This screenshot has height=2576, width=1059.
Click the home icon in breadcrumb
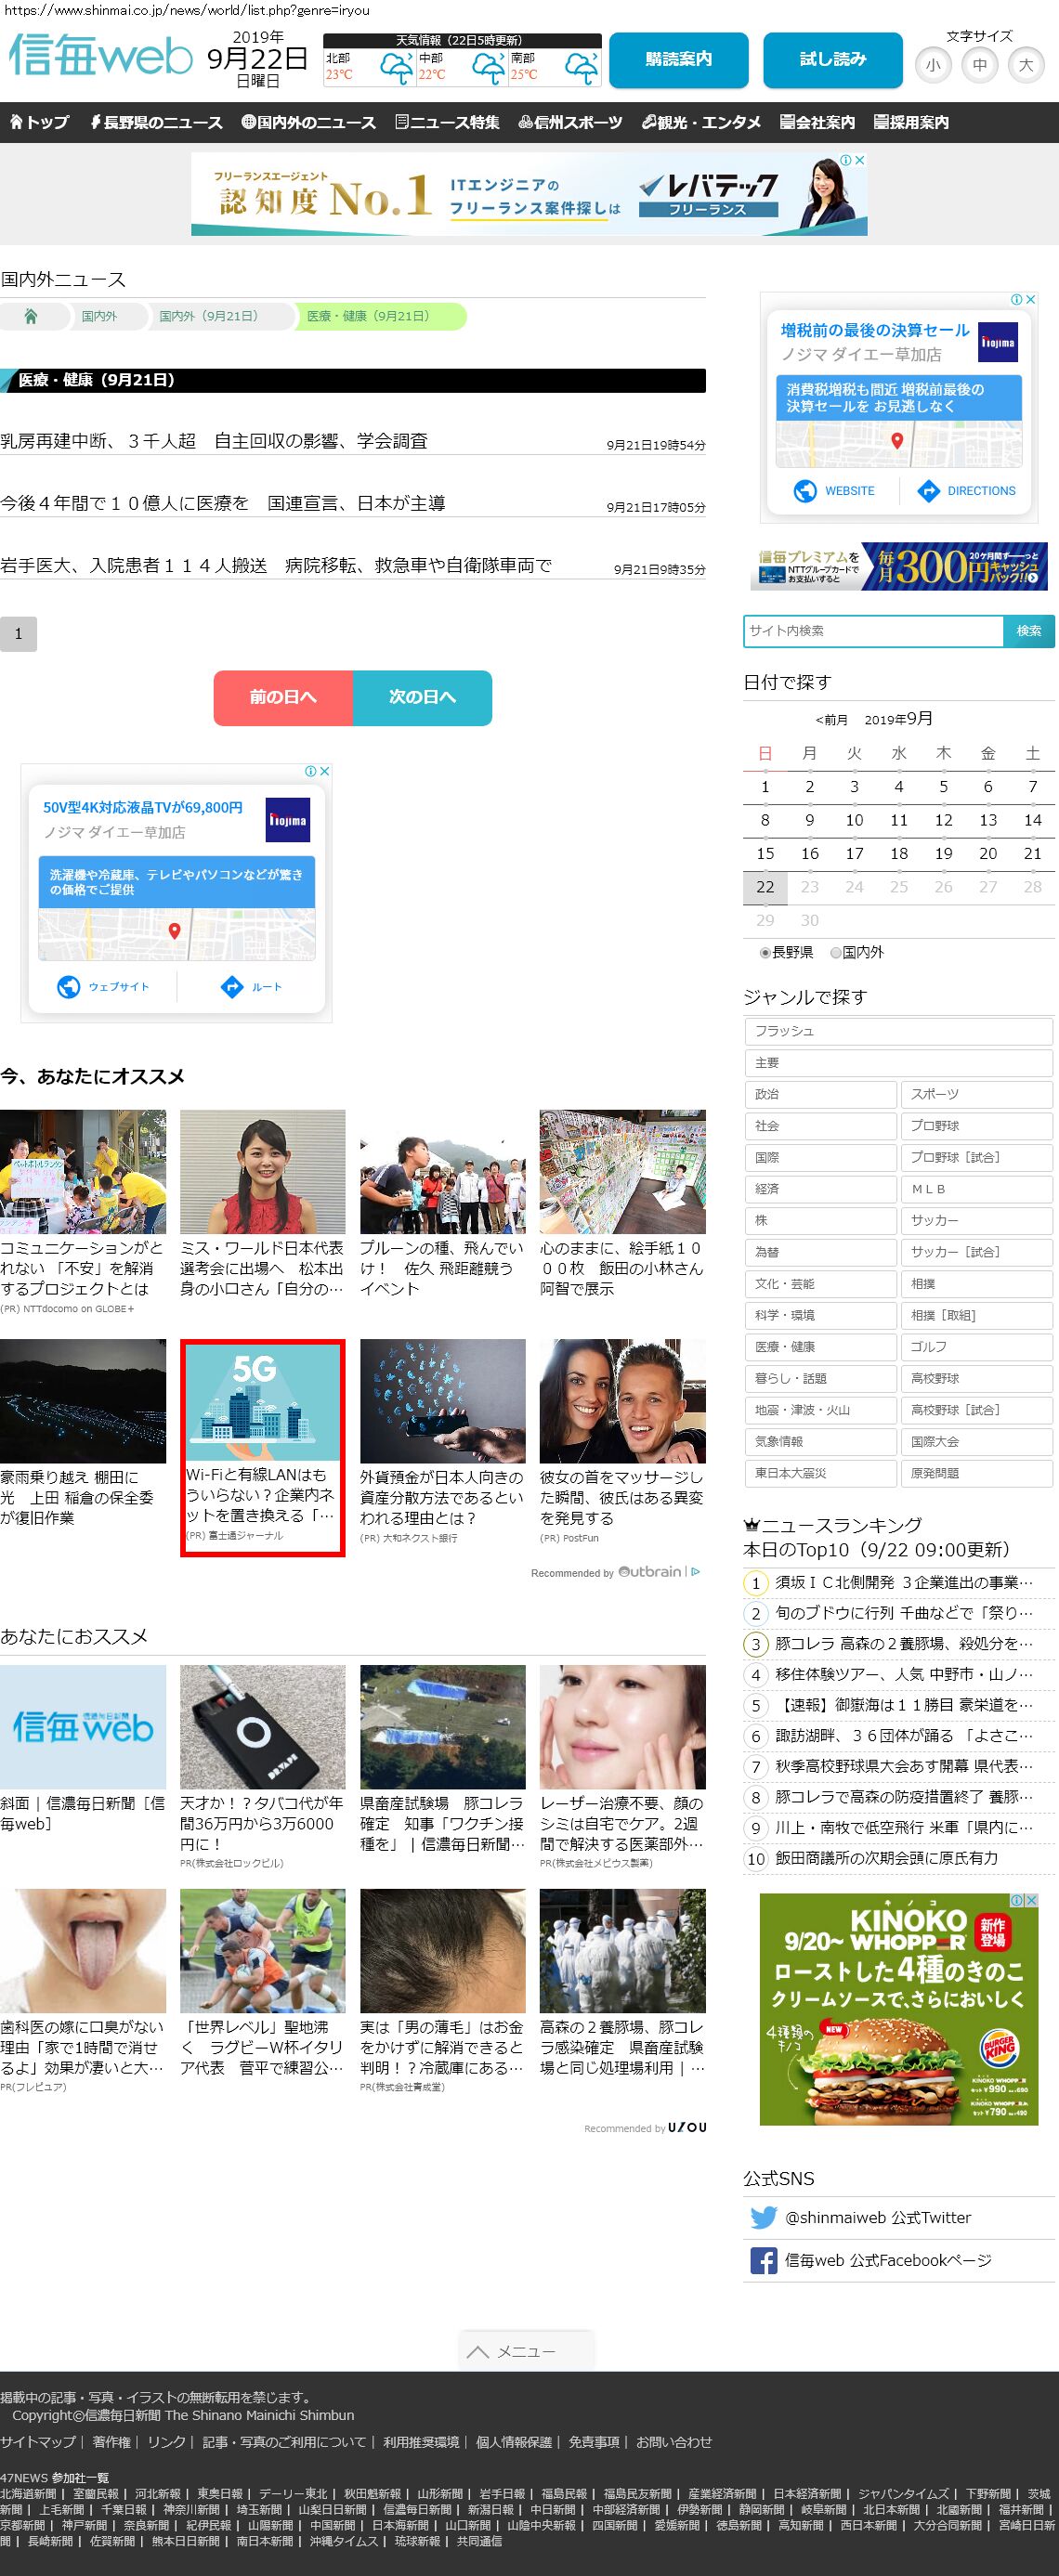point(30,316)
